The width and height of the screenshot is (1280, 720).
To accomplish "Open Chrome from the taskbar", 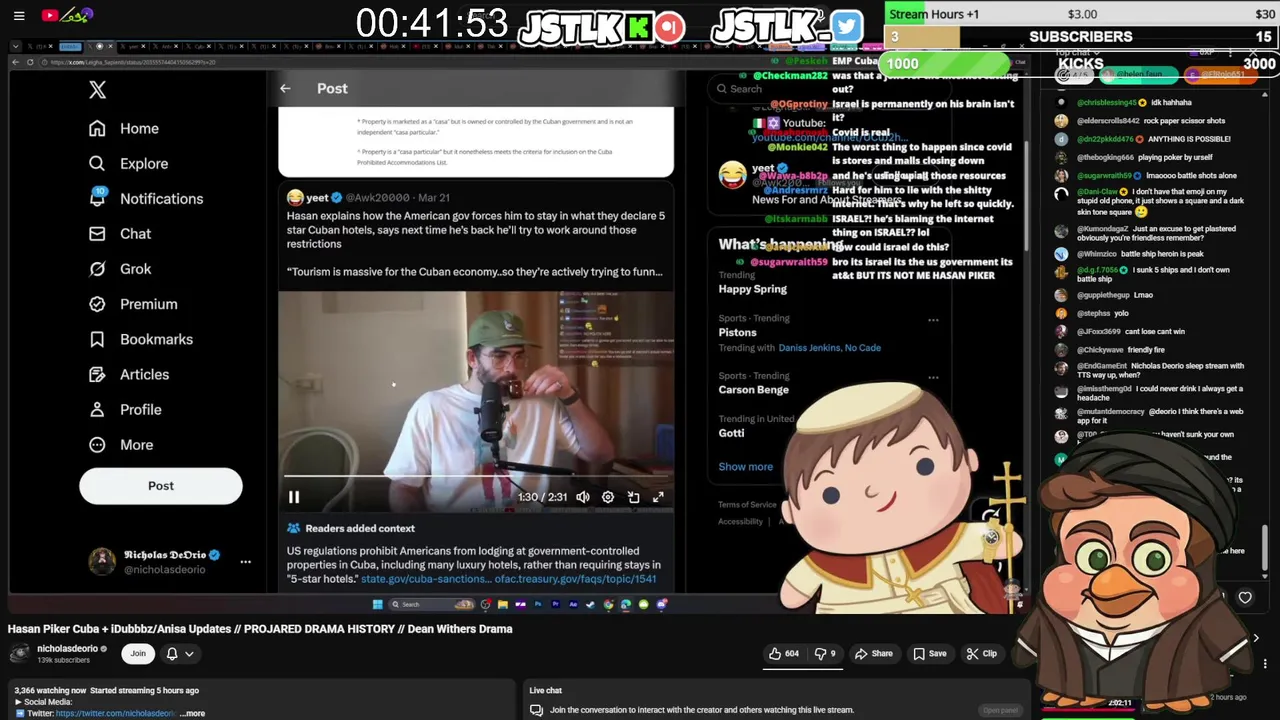I will (x=608, y=604).
